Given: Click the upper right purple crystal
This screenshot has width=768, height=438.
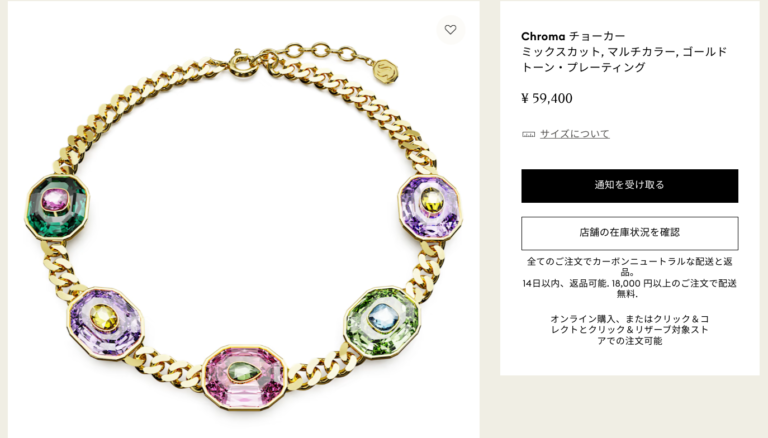Looking at the screenshot, I should point(430,206).
